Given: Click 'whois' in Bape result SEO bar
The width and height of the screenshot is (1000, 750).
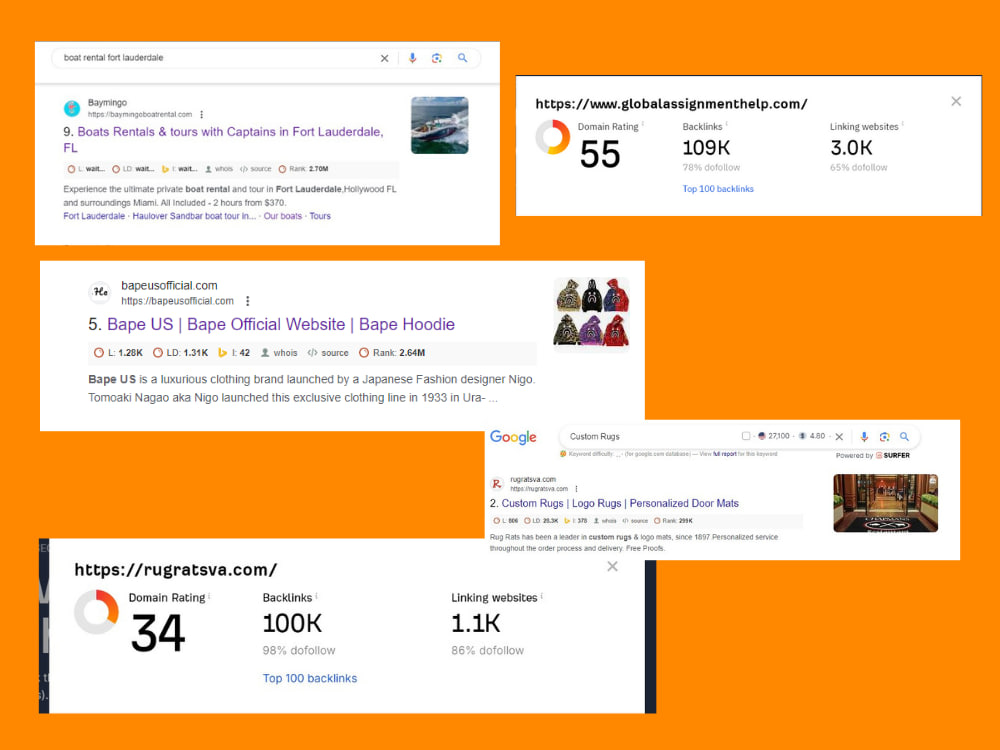Looking at the screenshot, I should (x=279, y=353).
